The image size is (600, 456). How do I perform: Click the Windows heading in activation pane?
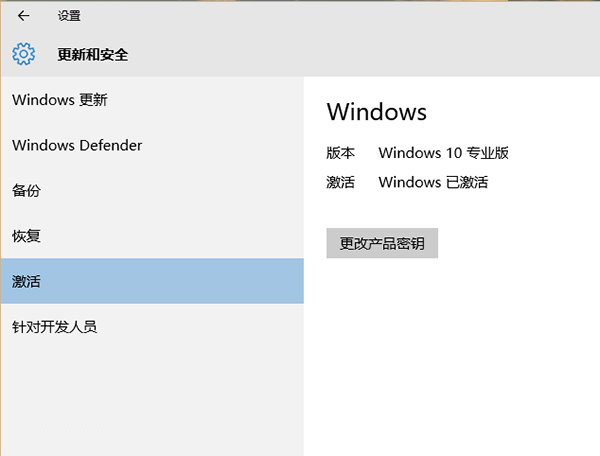(x=377, y=112)
